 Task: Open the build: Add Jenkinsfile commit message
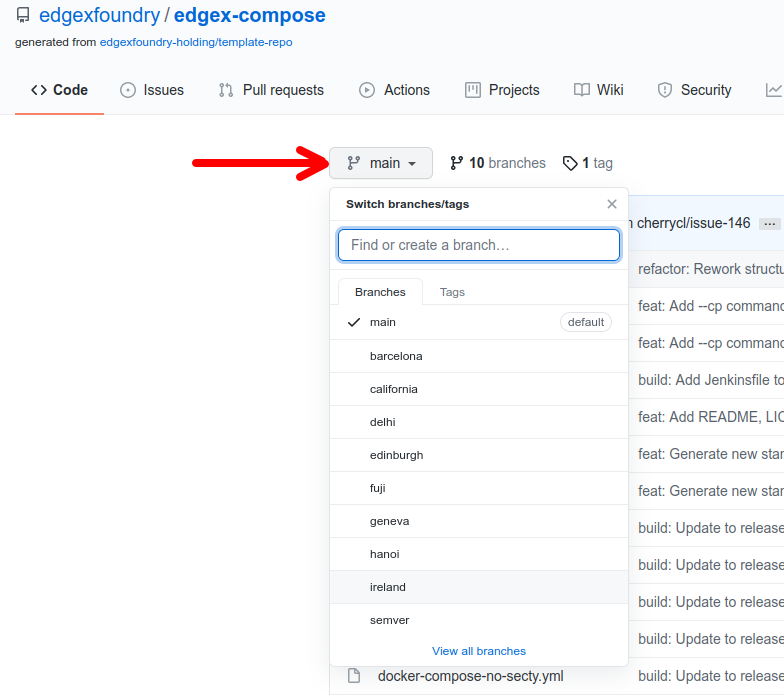point(711,380)
